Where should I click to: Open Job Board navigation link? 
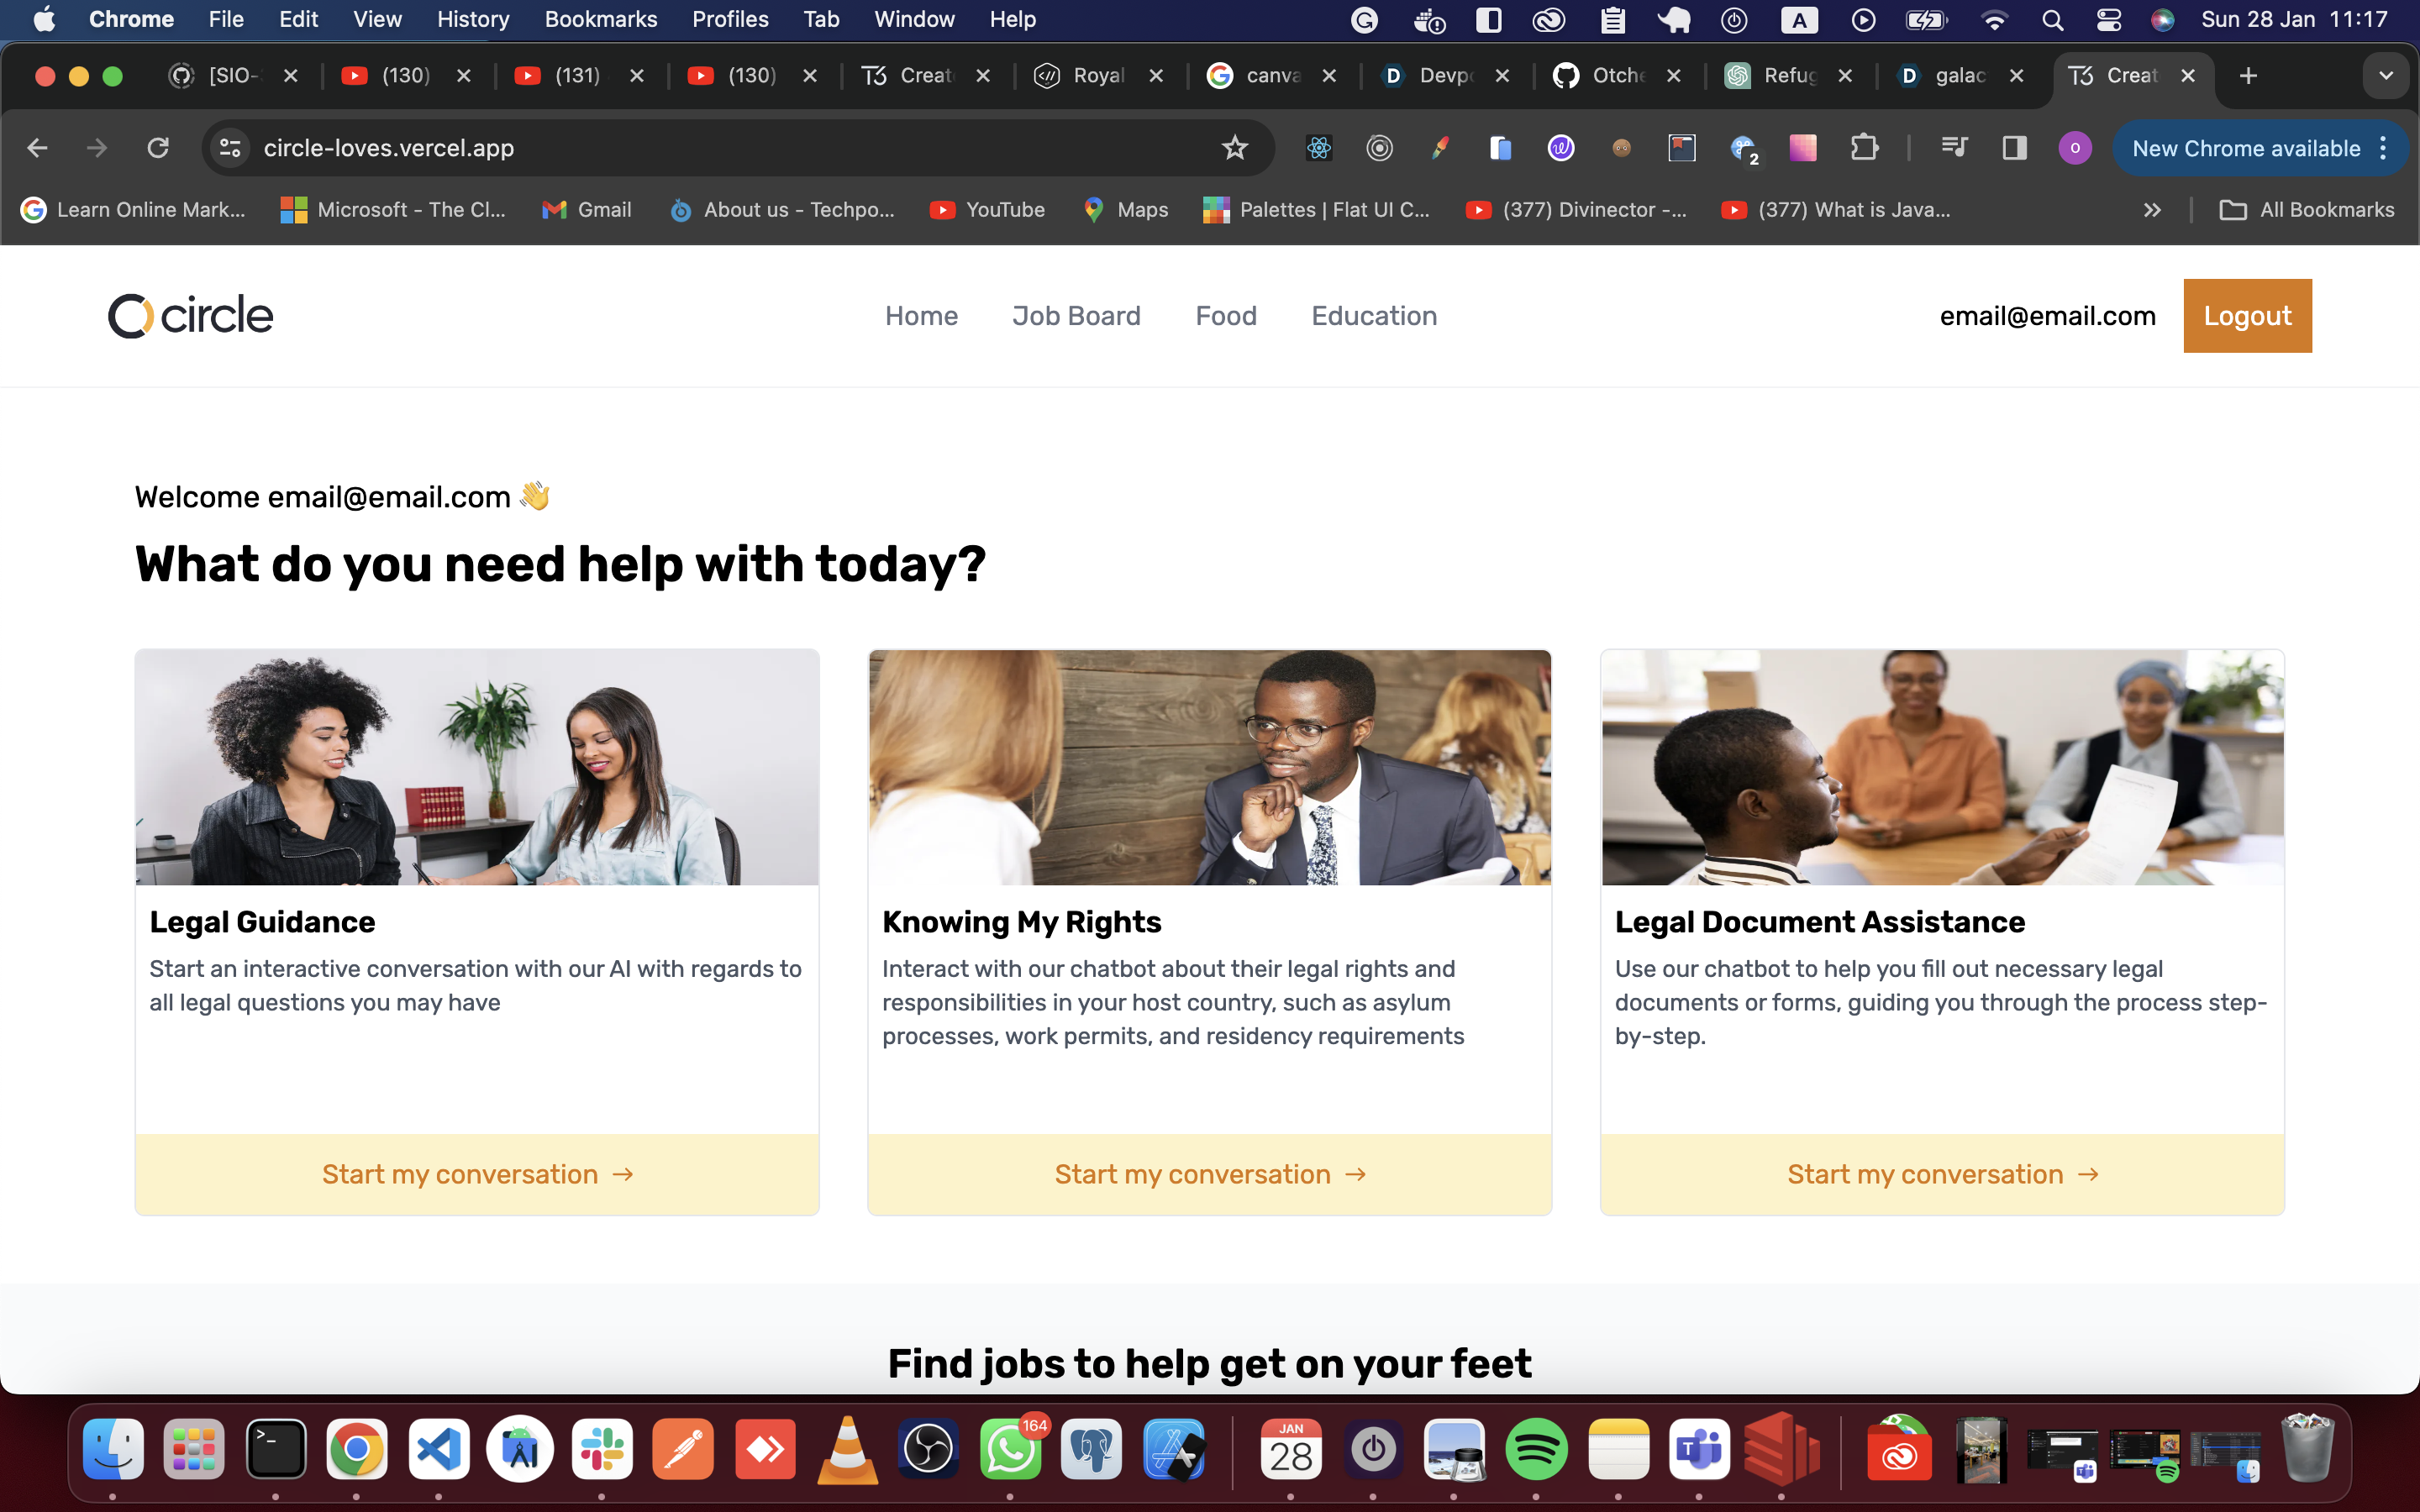coord(1076,316)
